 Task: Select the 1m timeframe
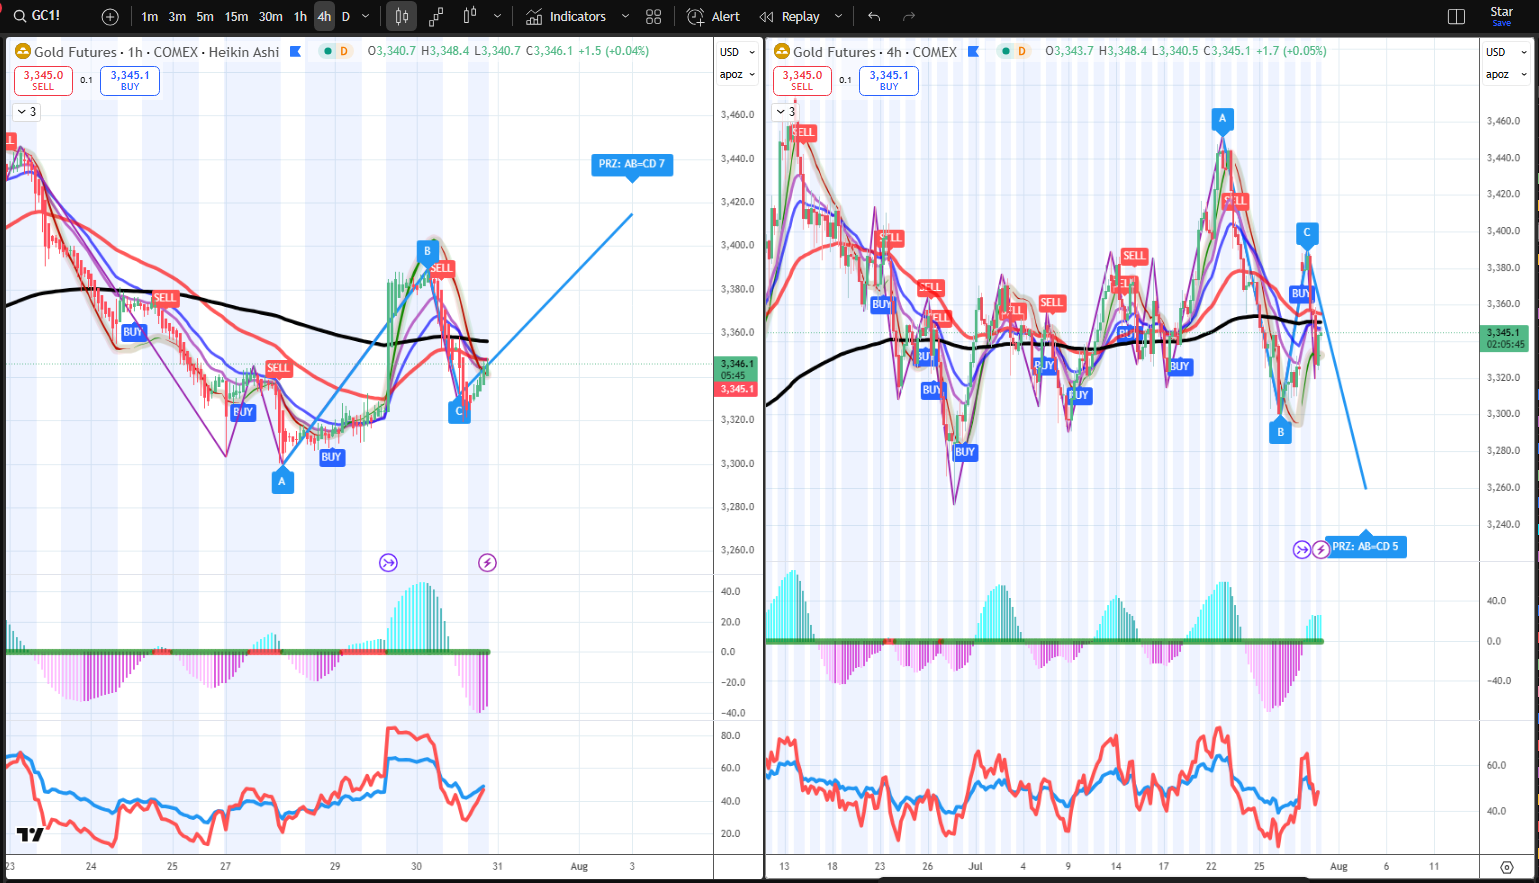click(x=149, y=17)
